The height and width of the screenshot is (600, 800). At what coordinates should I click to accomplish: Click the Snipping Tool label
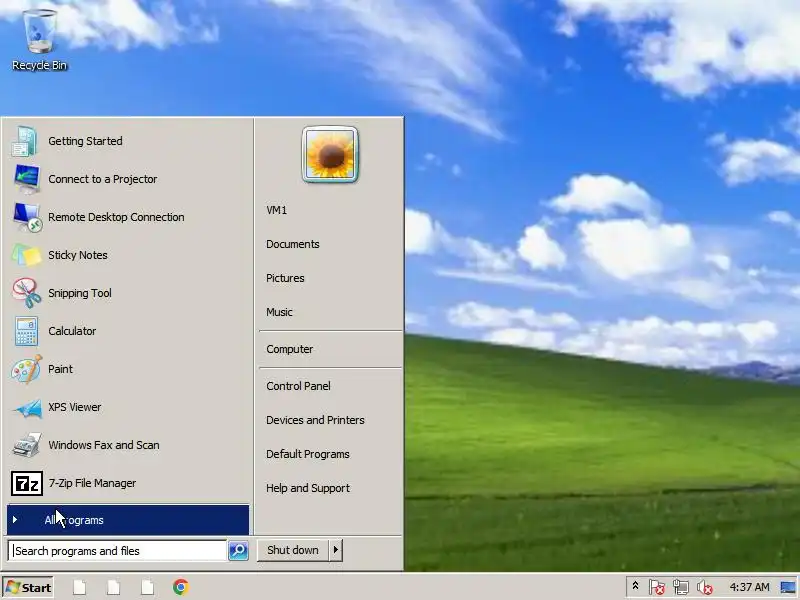[x=80, y=293]
